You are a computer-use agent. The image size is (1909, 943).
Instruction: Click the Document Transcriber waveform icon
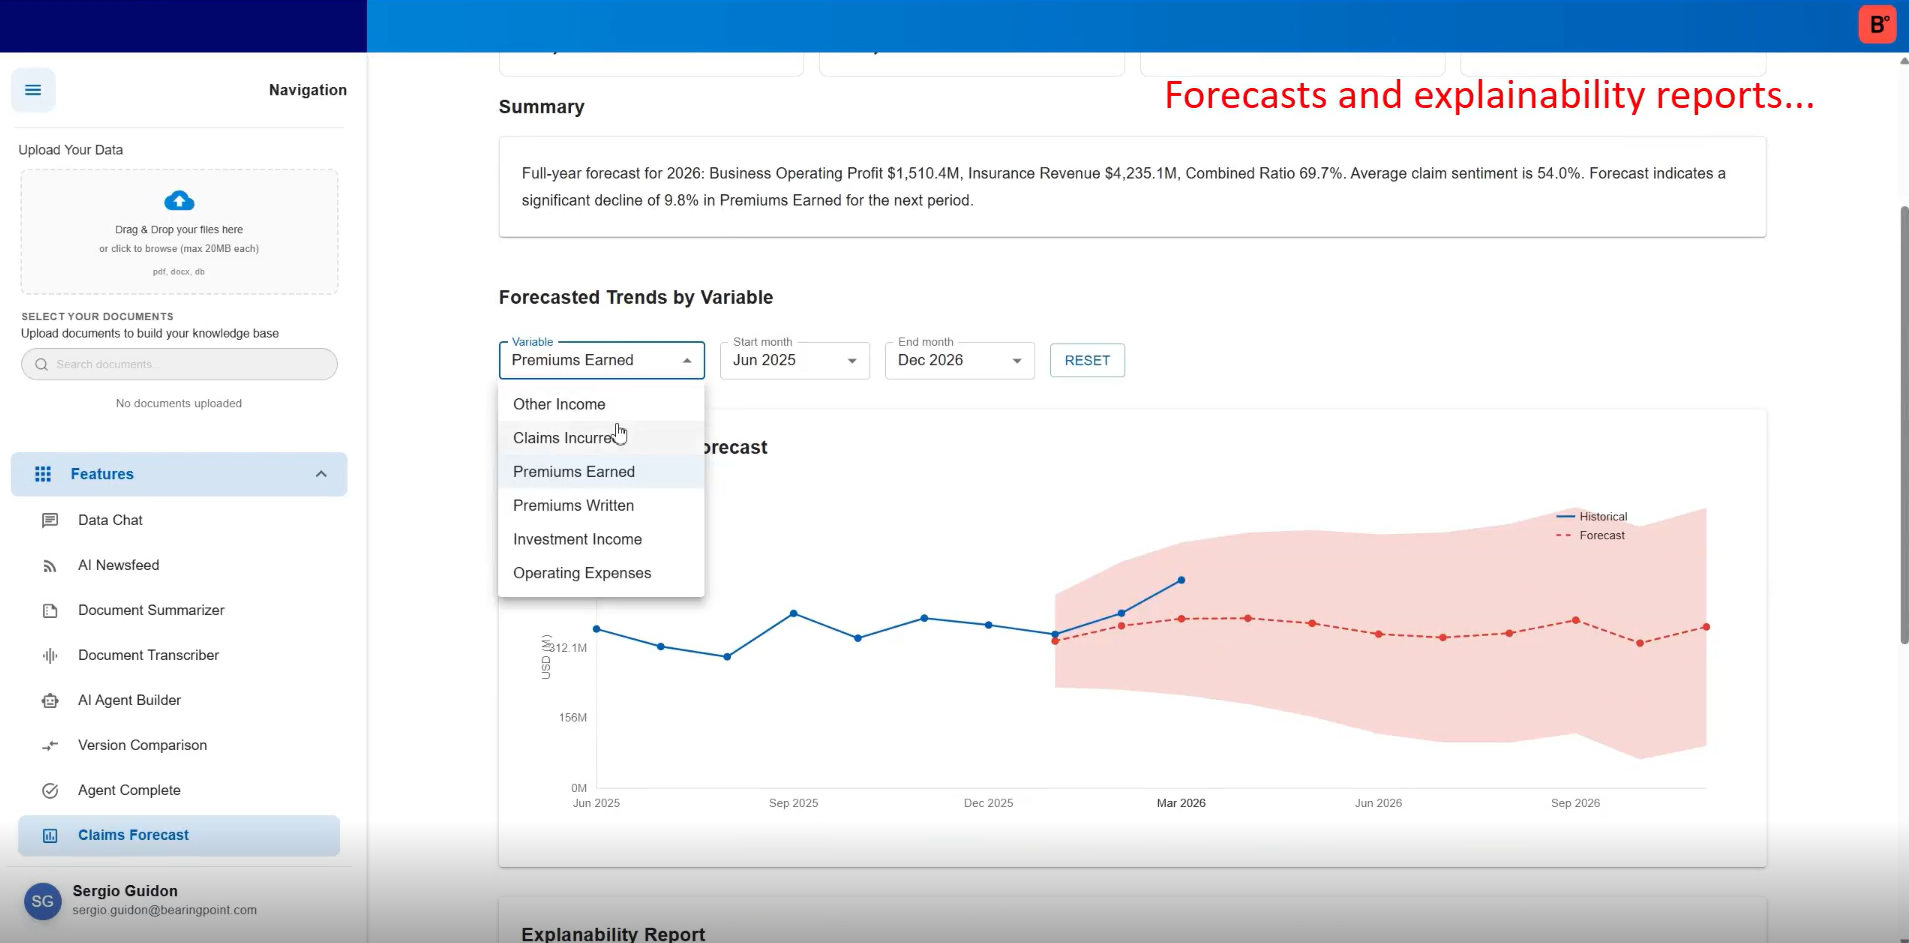(x=50, y=656)
